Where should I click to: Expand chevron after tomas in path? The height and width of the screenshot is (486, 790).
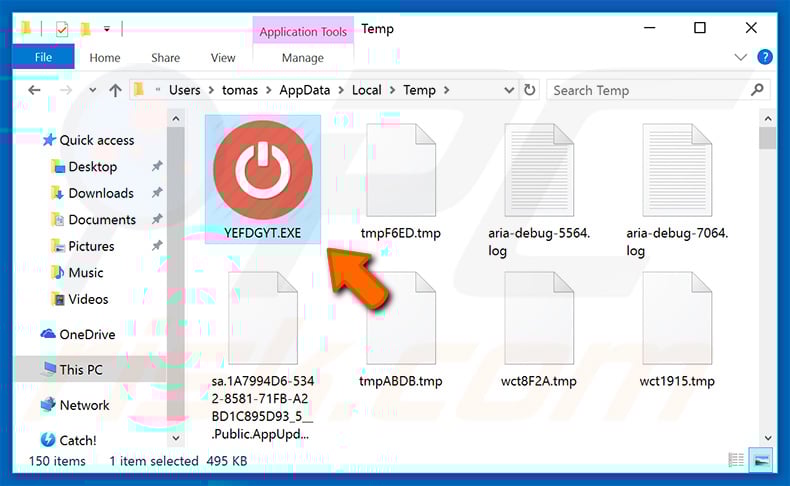pos(269,91)
